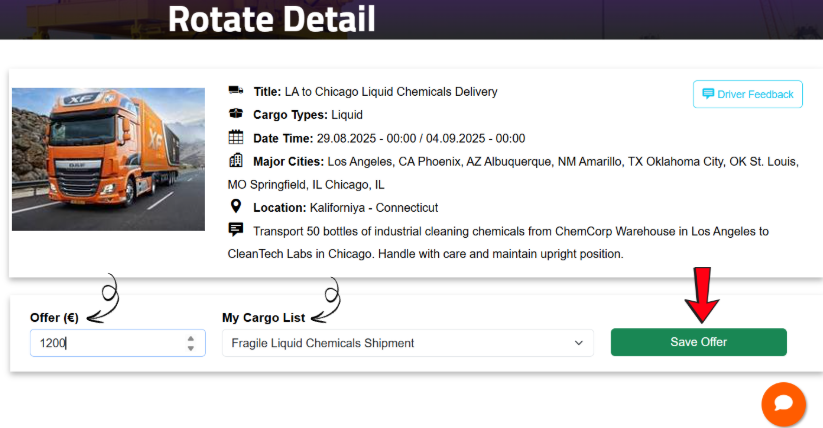Increase the offer with the up arrow

[x=190, y=338]
